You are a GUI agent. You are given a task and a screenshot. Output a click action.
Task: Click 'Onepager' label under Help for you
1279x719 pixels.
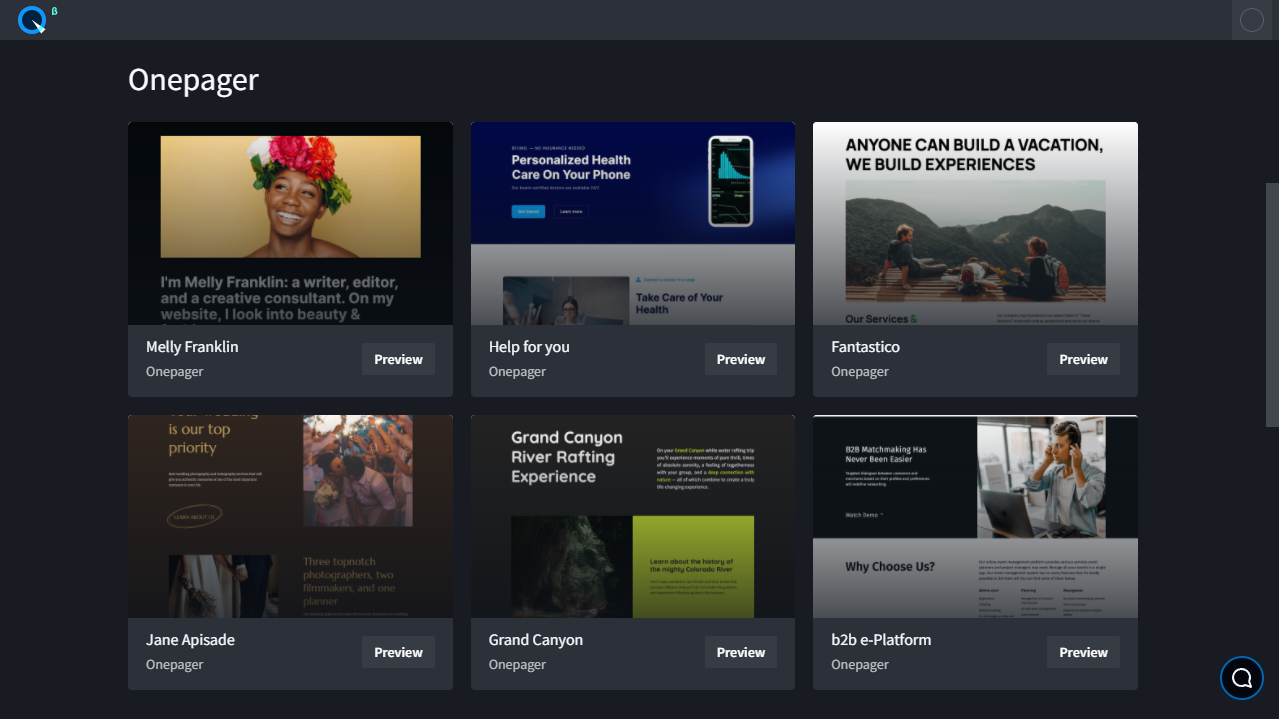[x=518, y=372]
